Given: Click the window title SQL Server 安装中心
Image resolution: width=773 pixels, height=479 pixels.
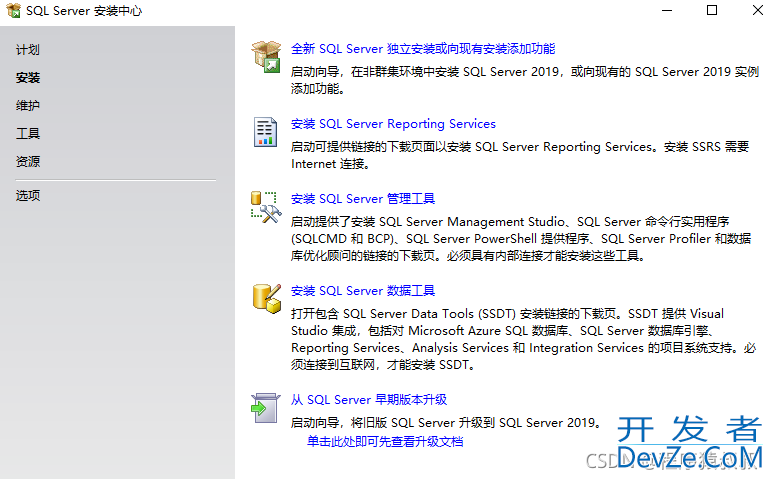Looking at the screenshot, I should point(84,10).
